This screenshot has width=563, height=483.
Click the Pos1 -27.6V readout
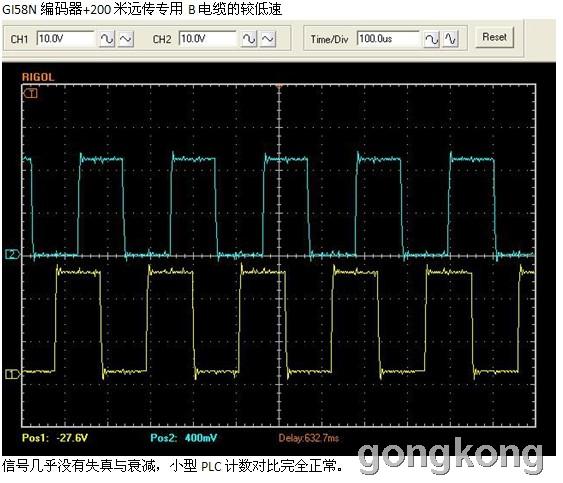[55, 438]
